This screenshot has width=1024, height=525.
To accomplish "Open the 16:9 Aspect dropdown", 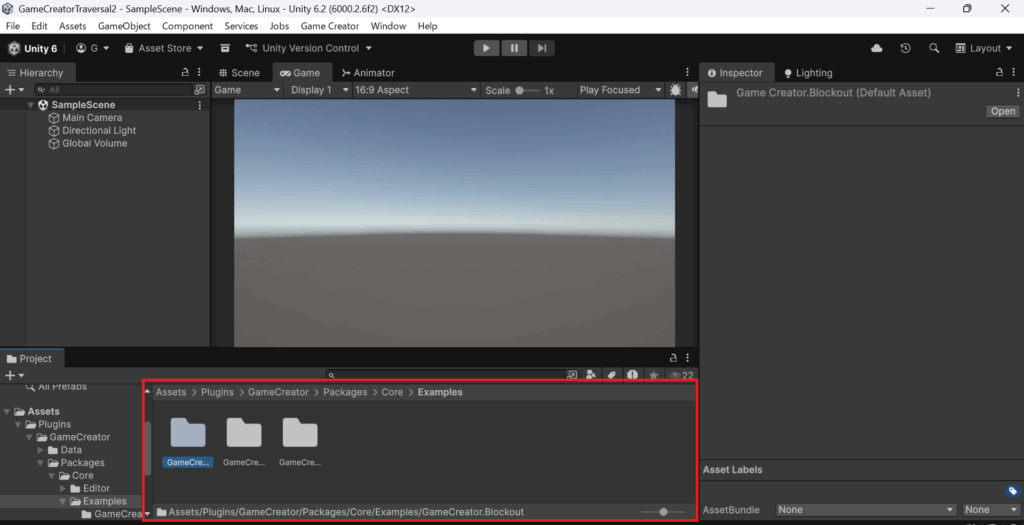I will point(416,90).
